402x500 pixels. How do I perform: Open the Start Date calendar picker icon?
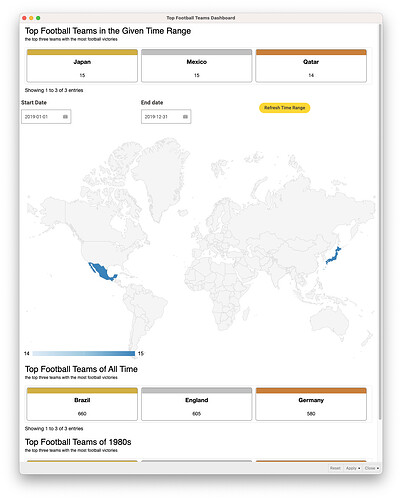point(65,117)
